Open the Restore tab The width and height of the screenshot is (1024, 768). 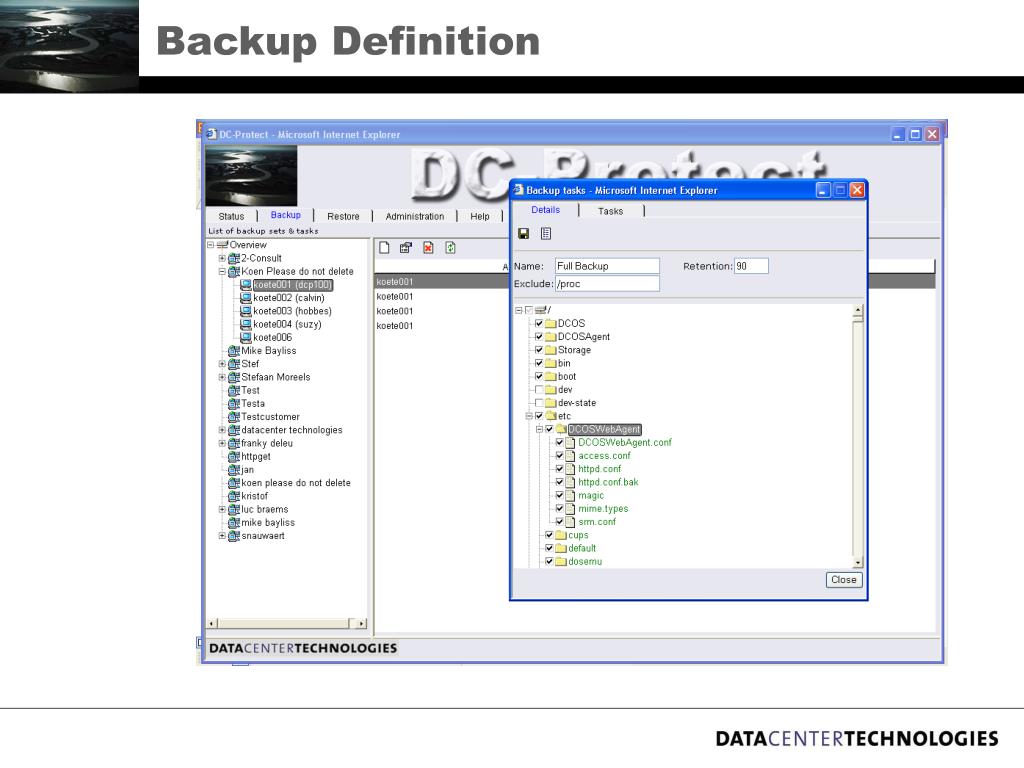343,216
